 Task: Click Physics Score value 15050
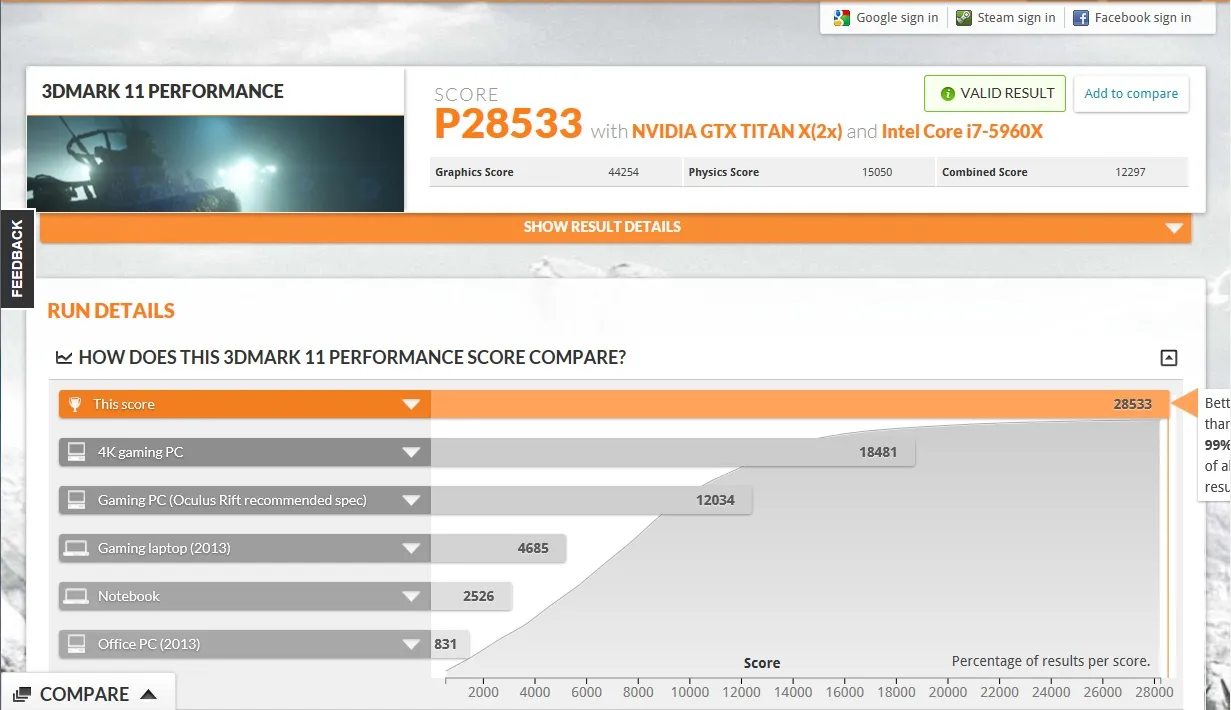coord(877,172)
